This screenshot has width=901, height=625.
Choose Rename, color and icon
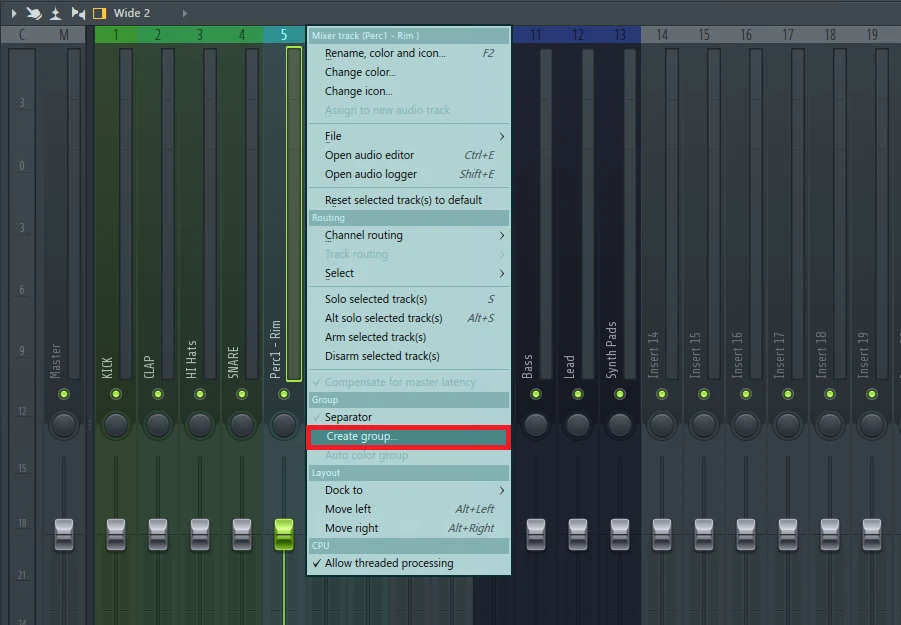click(x=385, y=53)
